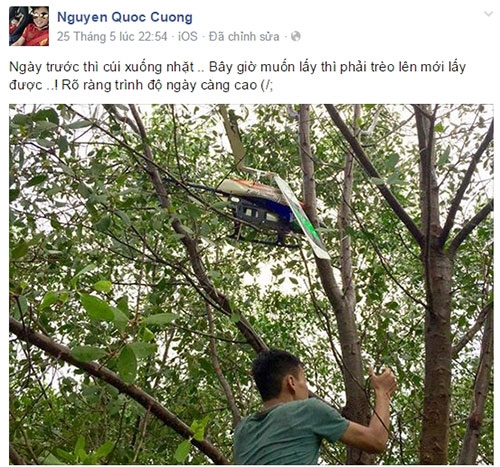View edit history via Đã chỉnh sửa
This screenshot has width=500, height=467.
coord(244,36)
